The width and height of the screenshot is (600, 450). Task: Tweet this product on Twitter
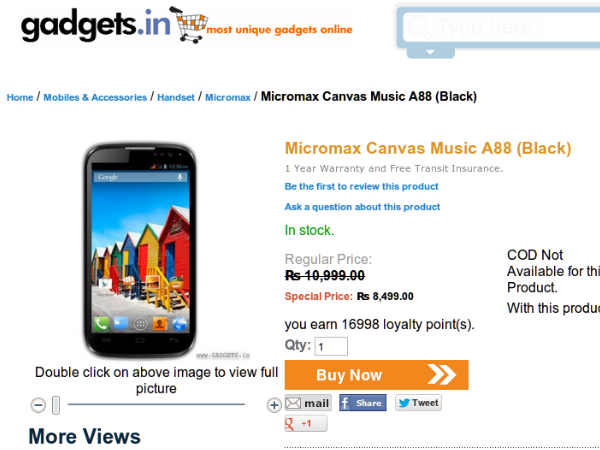coord(417,403)
